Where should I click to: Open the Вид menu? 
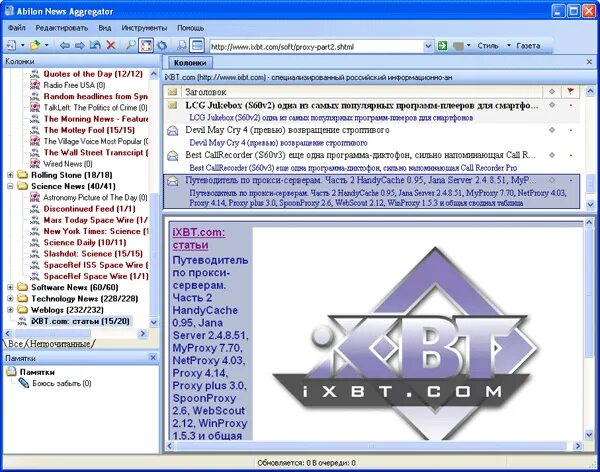pos(104,28)
